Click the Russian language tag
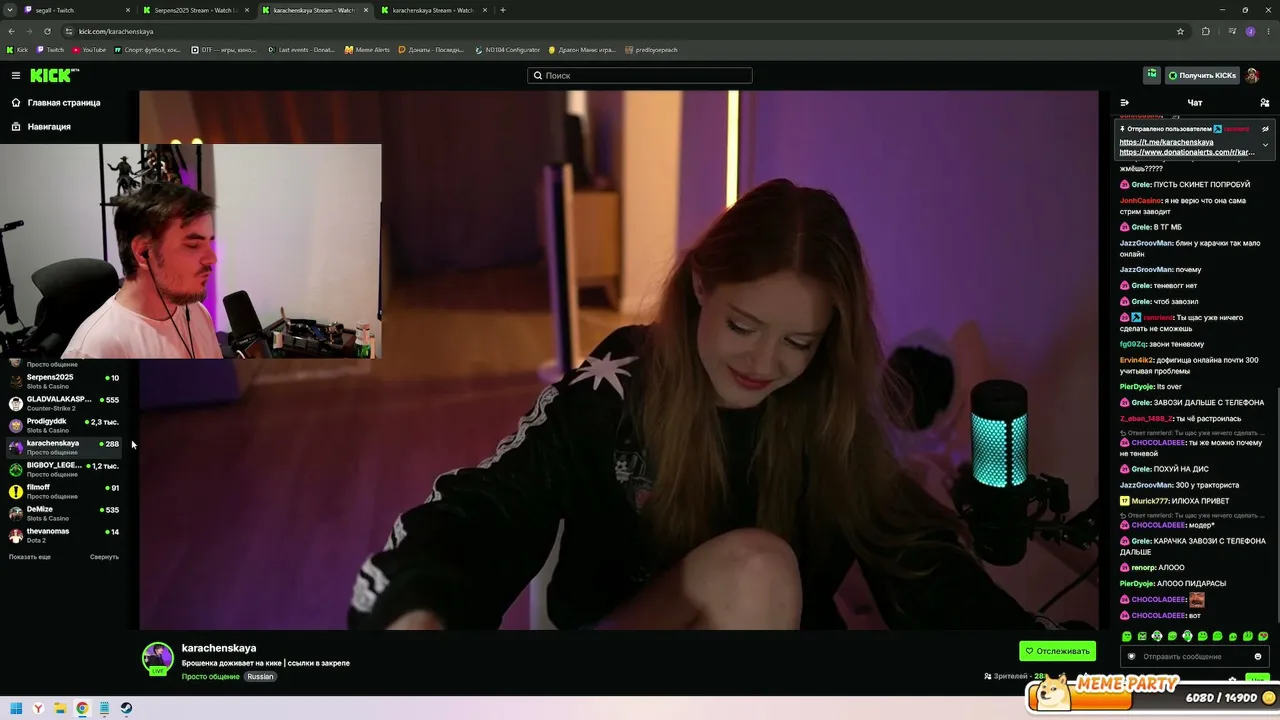Viewport: 1280px width, 720px height. point(260,677)
